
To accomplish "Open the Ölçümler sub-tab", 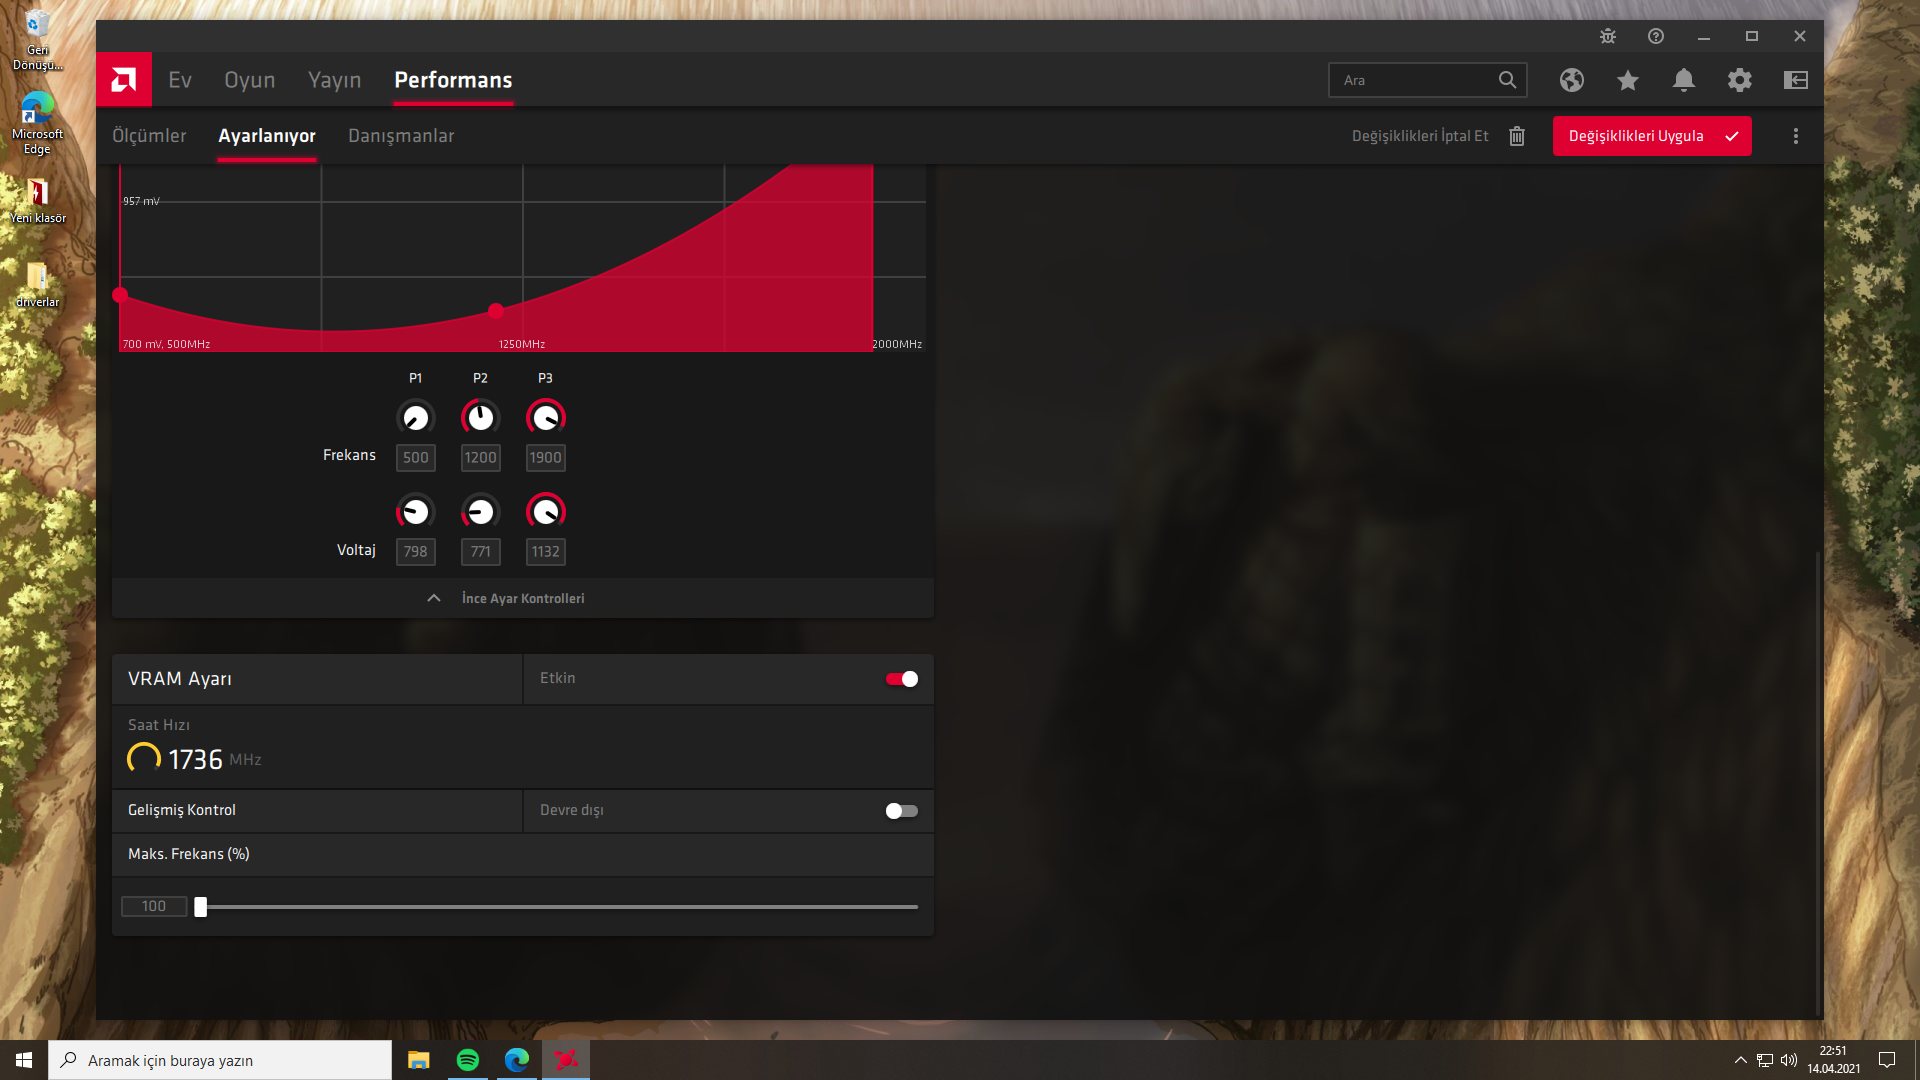I will [149, 136].
